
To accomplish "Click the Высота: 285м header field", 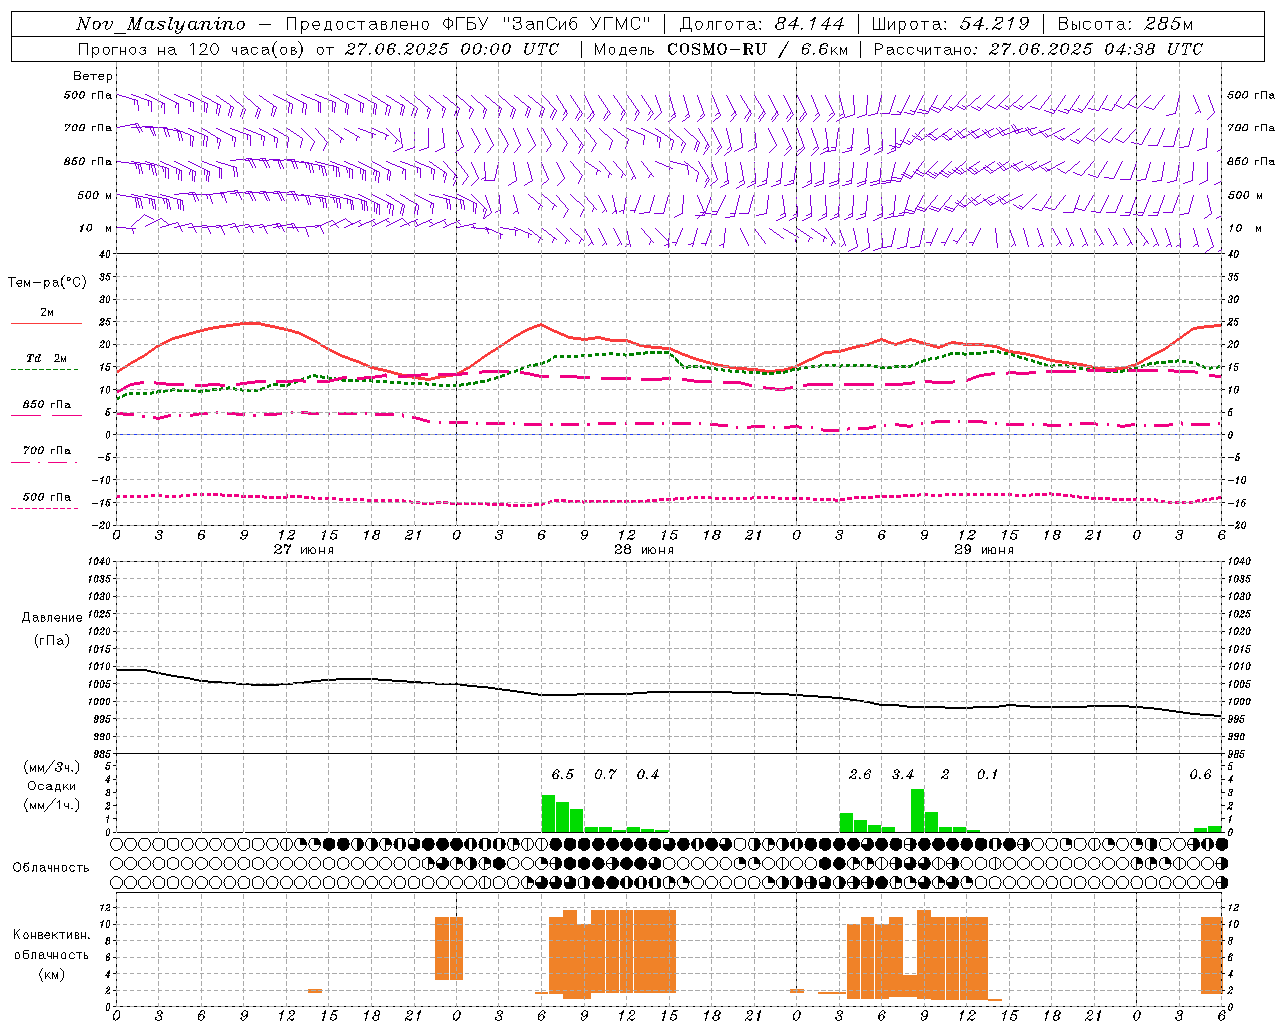I will coord(1125,24).
